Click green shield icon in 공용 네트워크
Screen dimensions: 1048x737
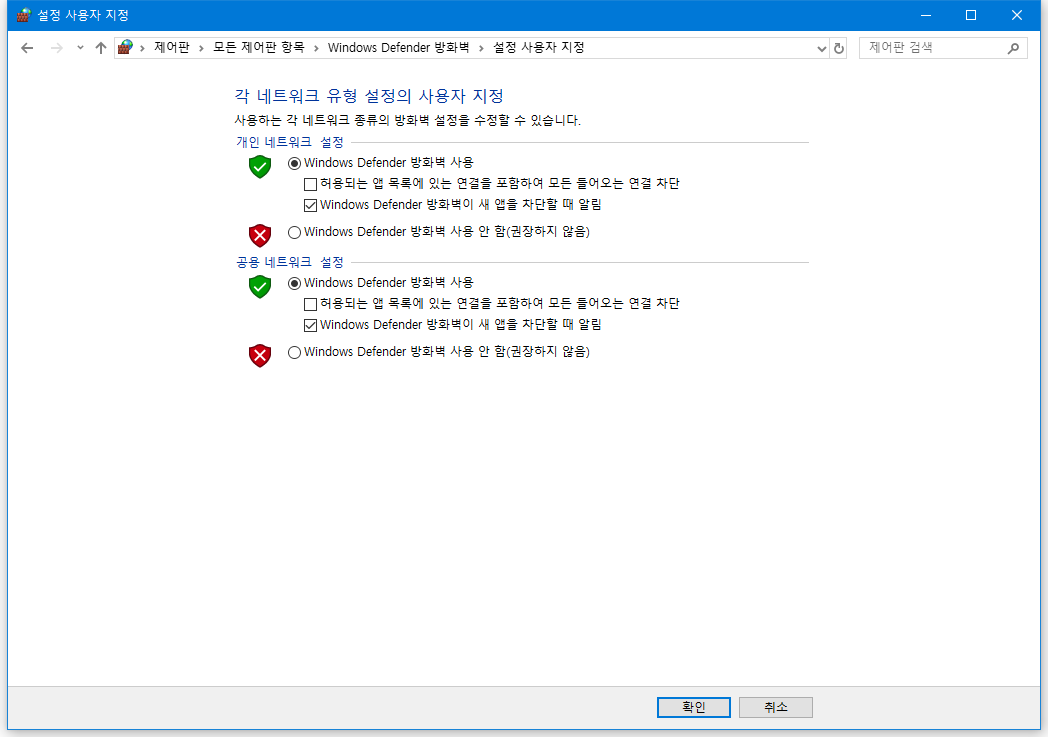coord(260,287)
